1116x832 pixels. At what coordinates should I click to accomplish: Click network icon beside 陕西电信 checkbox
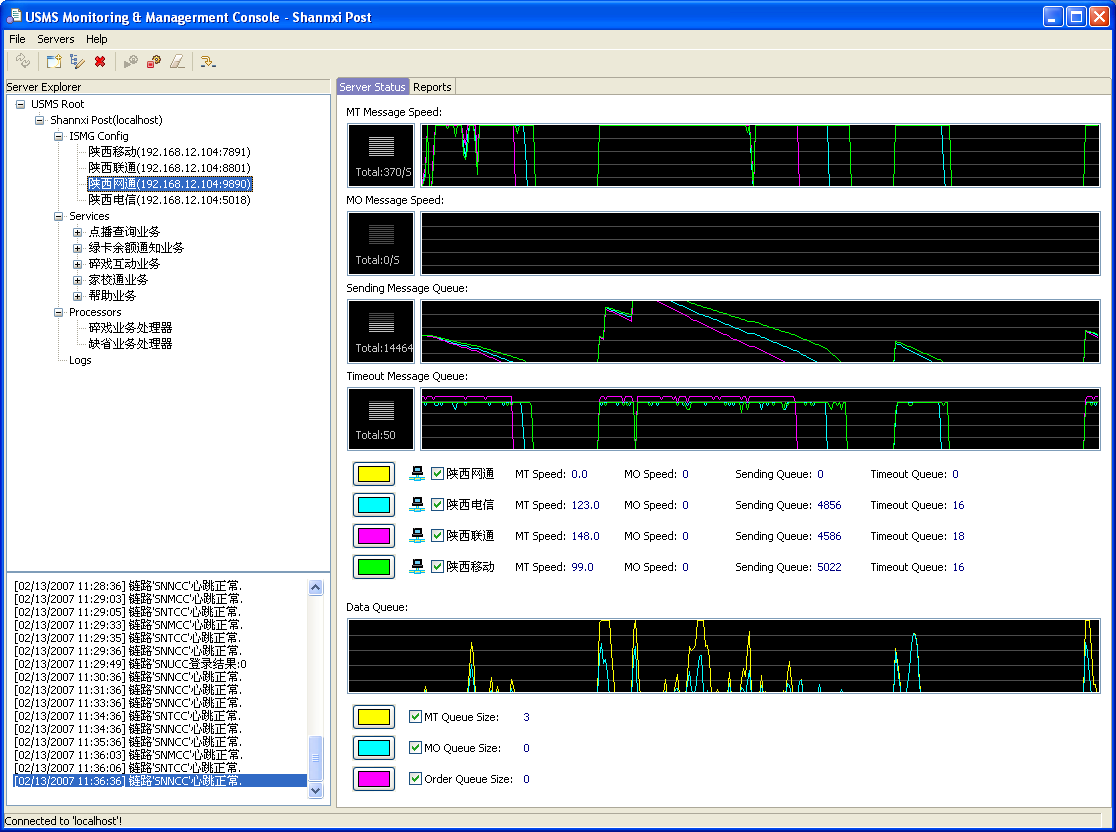(x=417, y=505)
